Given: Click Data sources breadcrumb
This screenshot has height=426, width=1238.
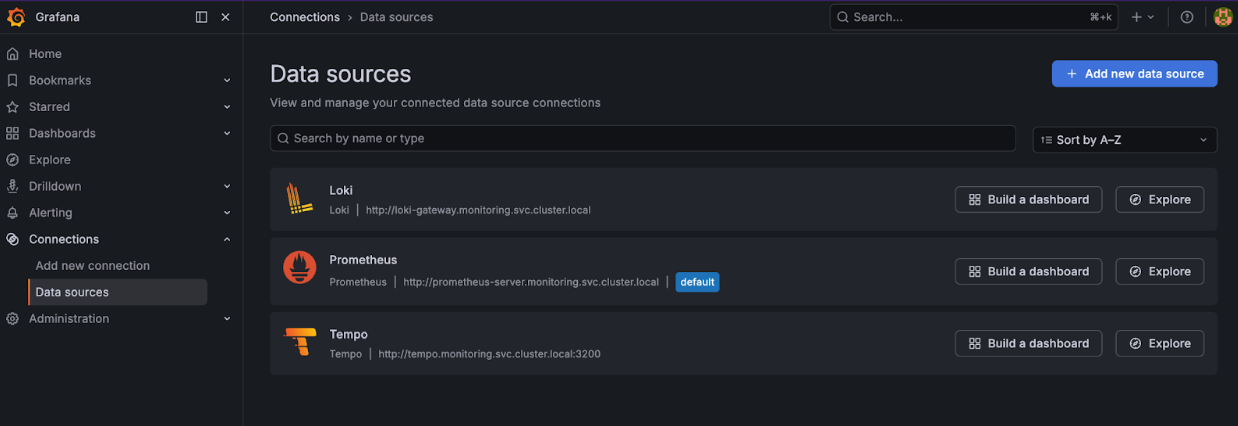Looking at the screenshot, I should [x=396, y=17].
